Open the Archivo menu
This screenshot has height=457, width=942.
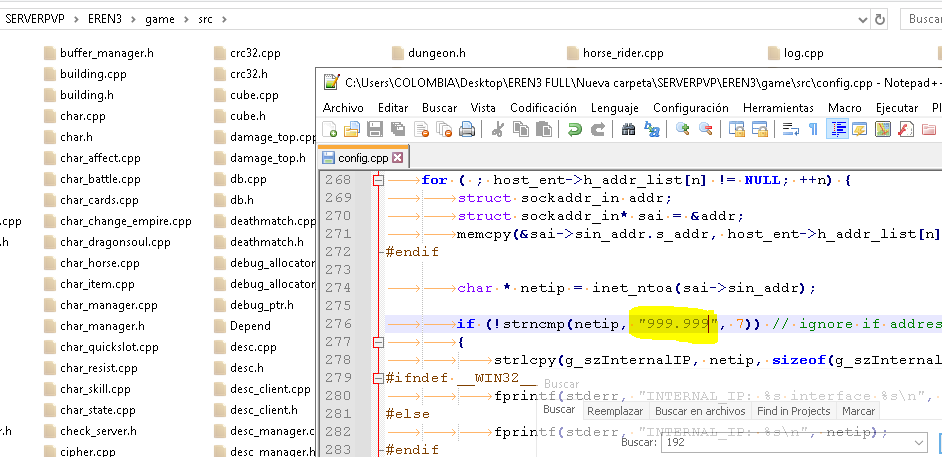pyautogui.click(x=343, y=108)
